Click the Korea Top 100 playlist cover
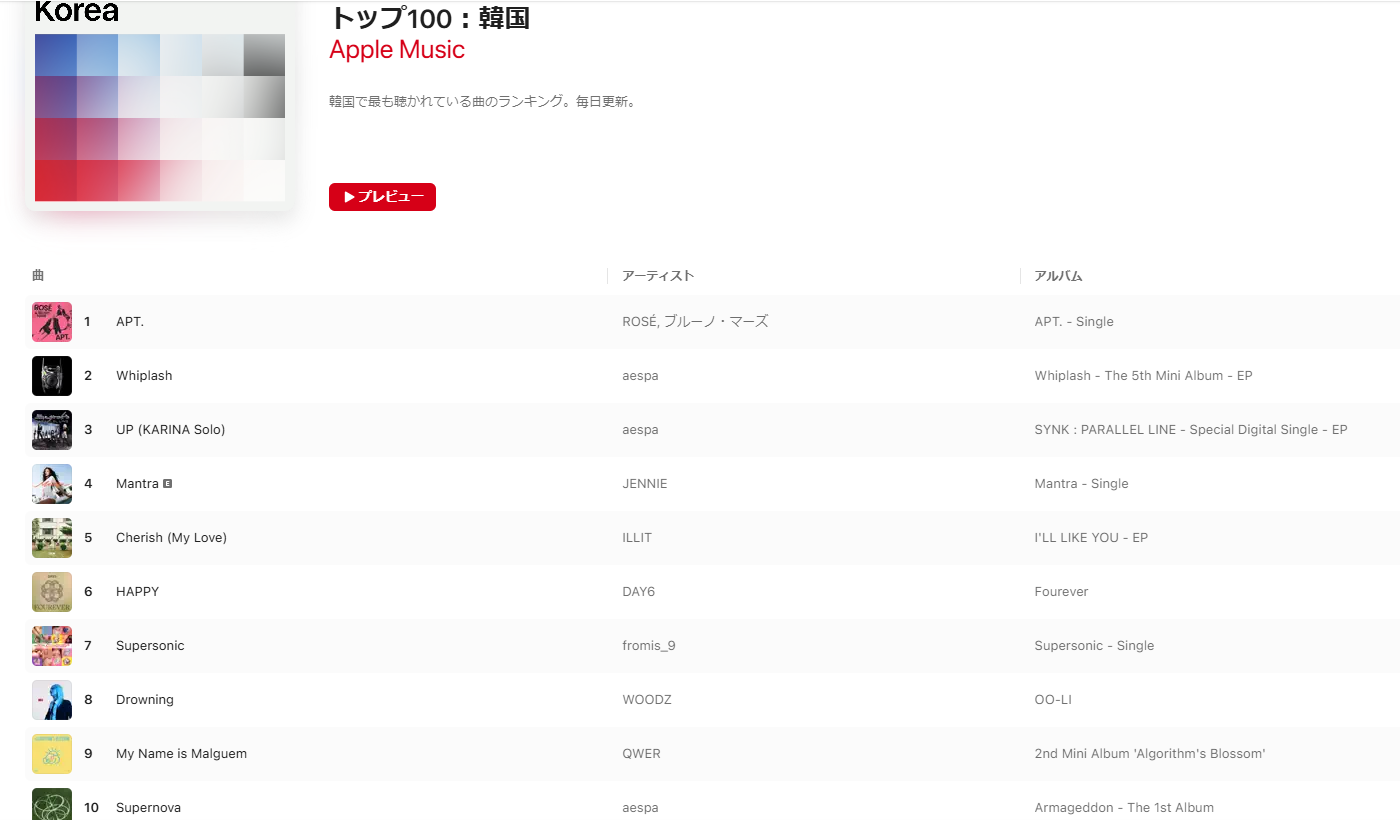Screen dimensions: 1400x820 point(160,105)
